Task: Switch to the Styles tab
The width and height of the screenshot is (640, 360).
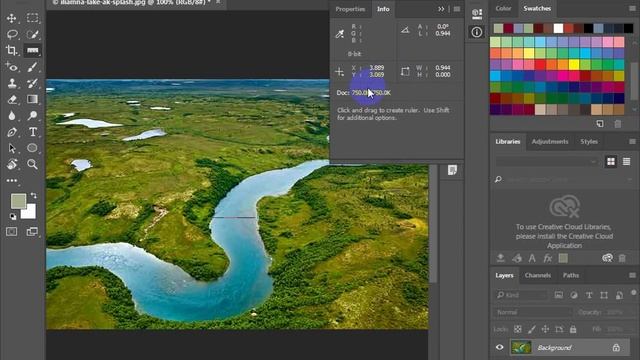Action: coord(589,142)
